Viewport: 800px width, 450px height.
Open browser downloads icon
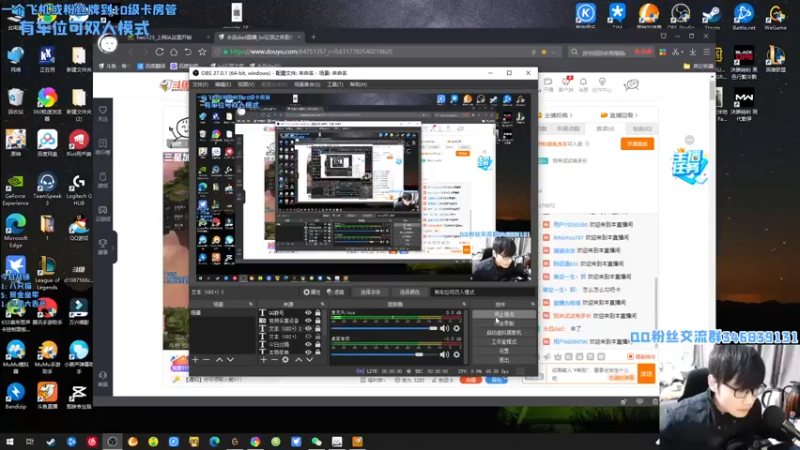tap(692, 52)
